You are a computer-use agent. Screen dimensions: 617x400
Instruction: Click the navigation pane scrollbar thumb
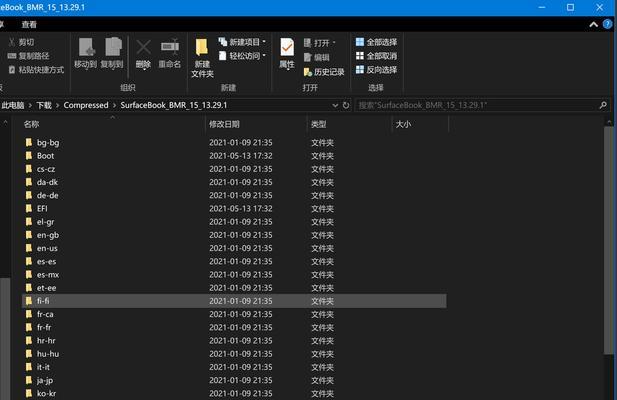[x=5, y=339]
